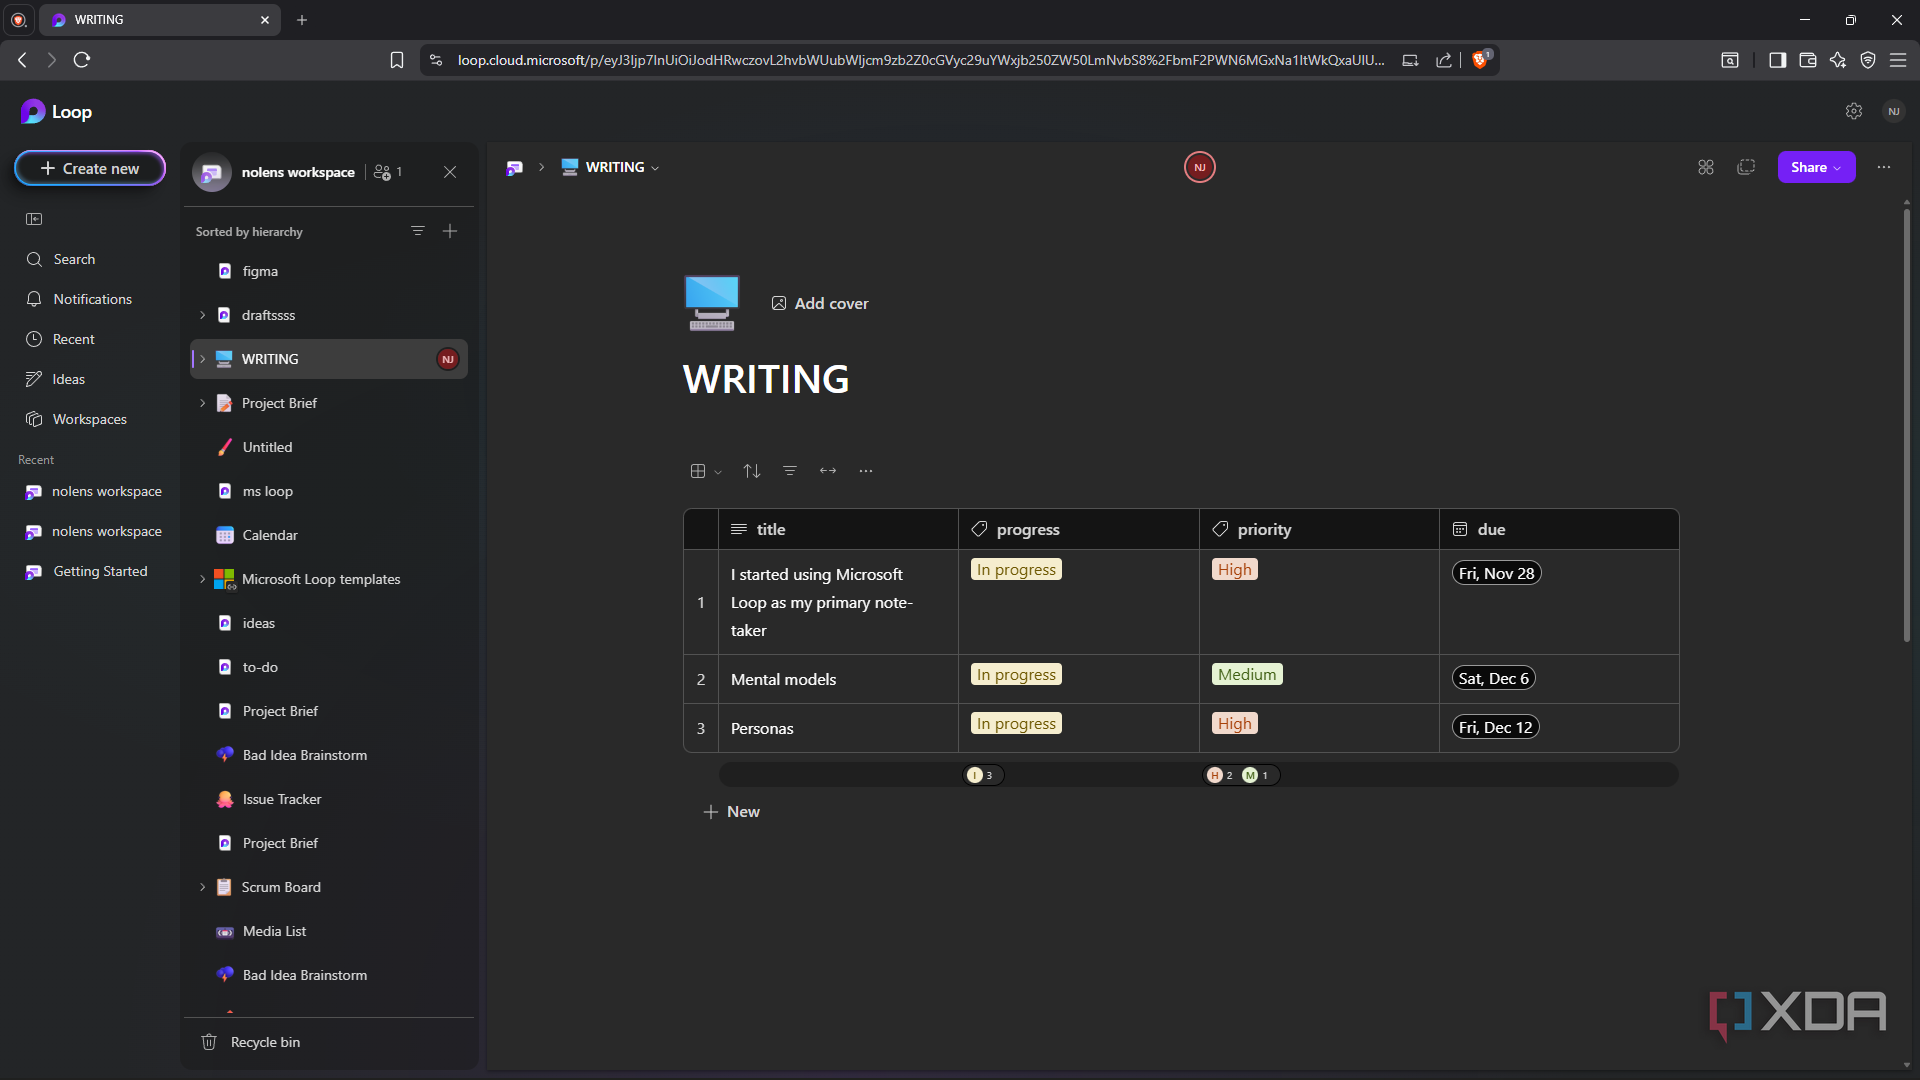Open new browser tab

coord(302,20)
